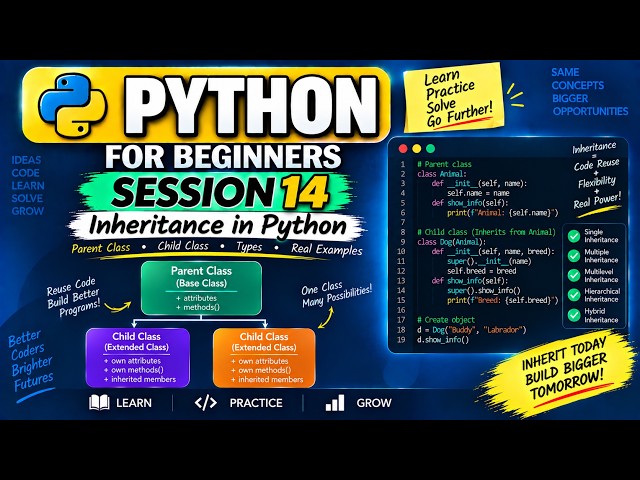Click the print Breed f-string line
This screenshot has height=480, width=640.
tap(502, 300)
